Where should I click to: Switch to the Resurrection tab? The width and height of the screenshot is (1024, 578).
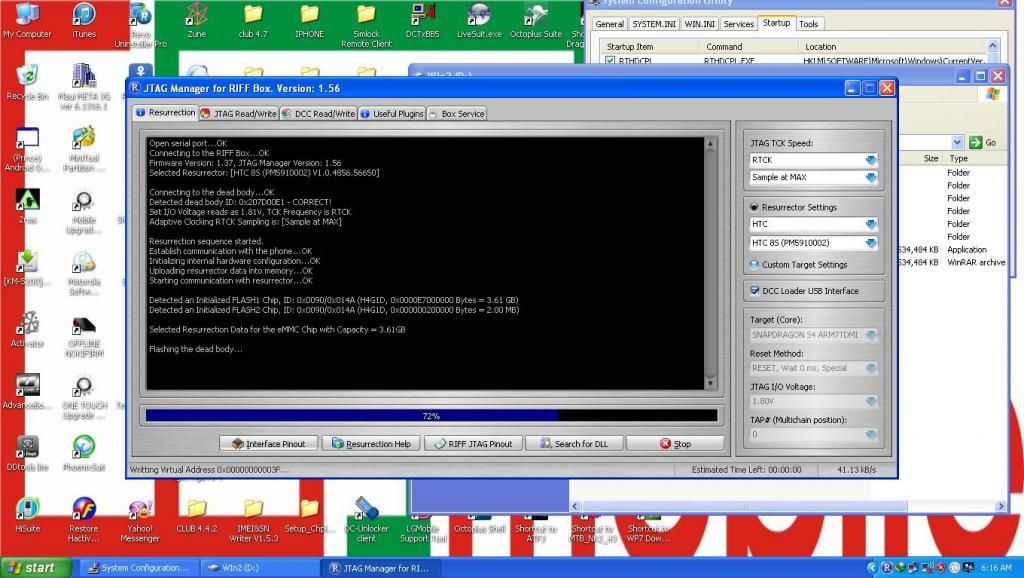(166, 112)
